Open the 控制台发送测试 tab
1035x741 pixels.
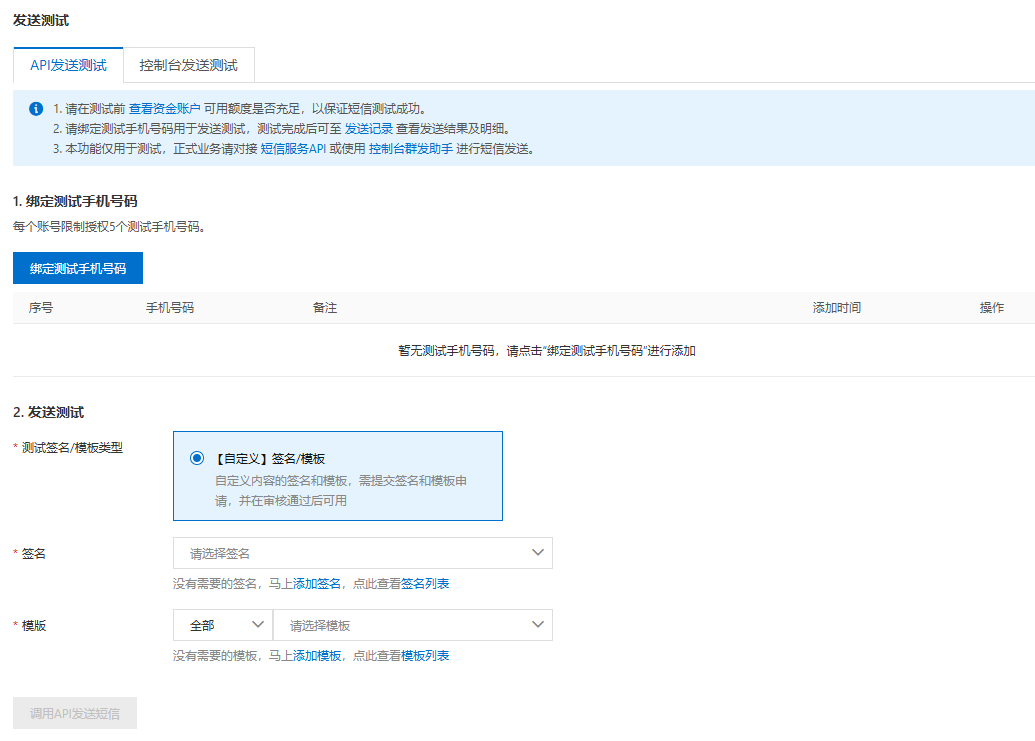pyautogui.click(x=188, y=65)
